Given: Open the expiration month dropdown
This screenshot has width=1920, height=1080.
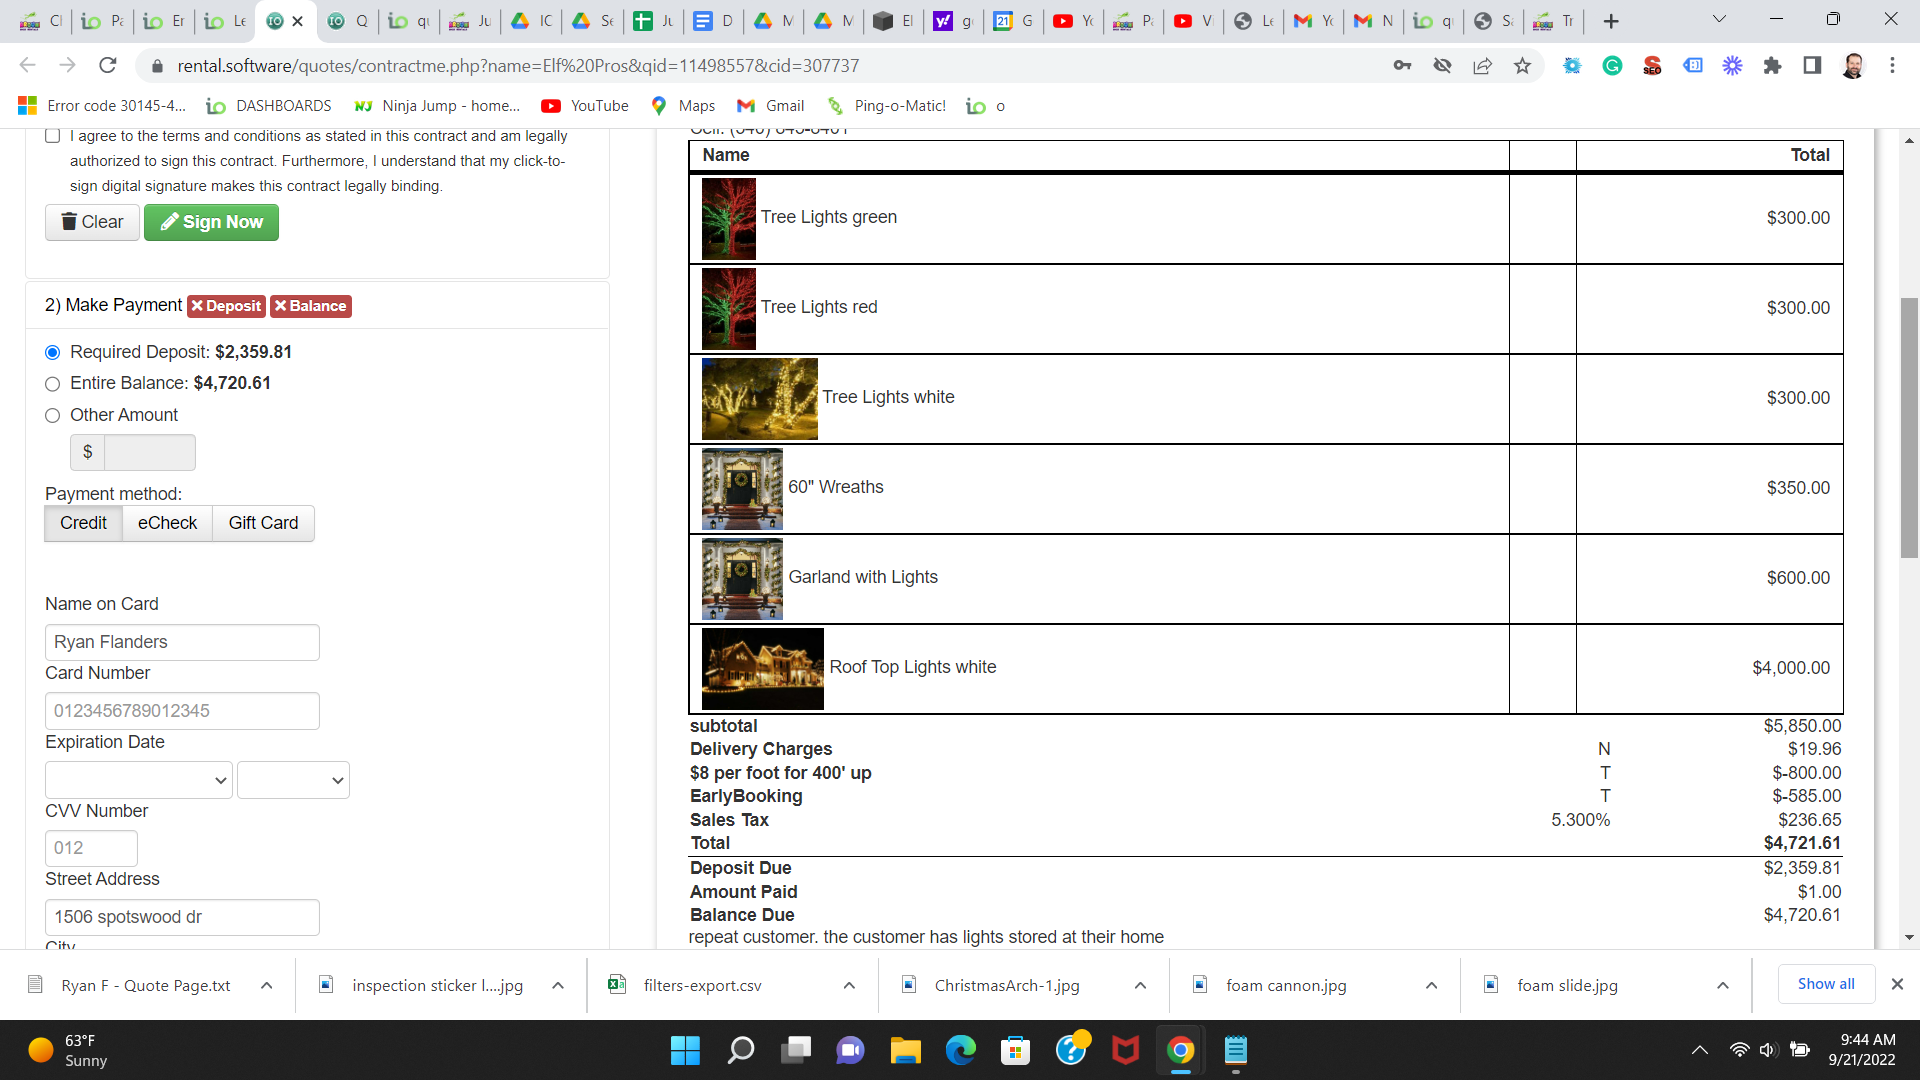Looking at the screenshot, I should 138,780.
